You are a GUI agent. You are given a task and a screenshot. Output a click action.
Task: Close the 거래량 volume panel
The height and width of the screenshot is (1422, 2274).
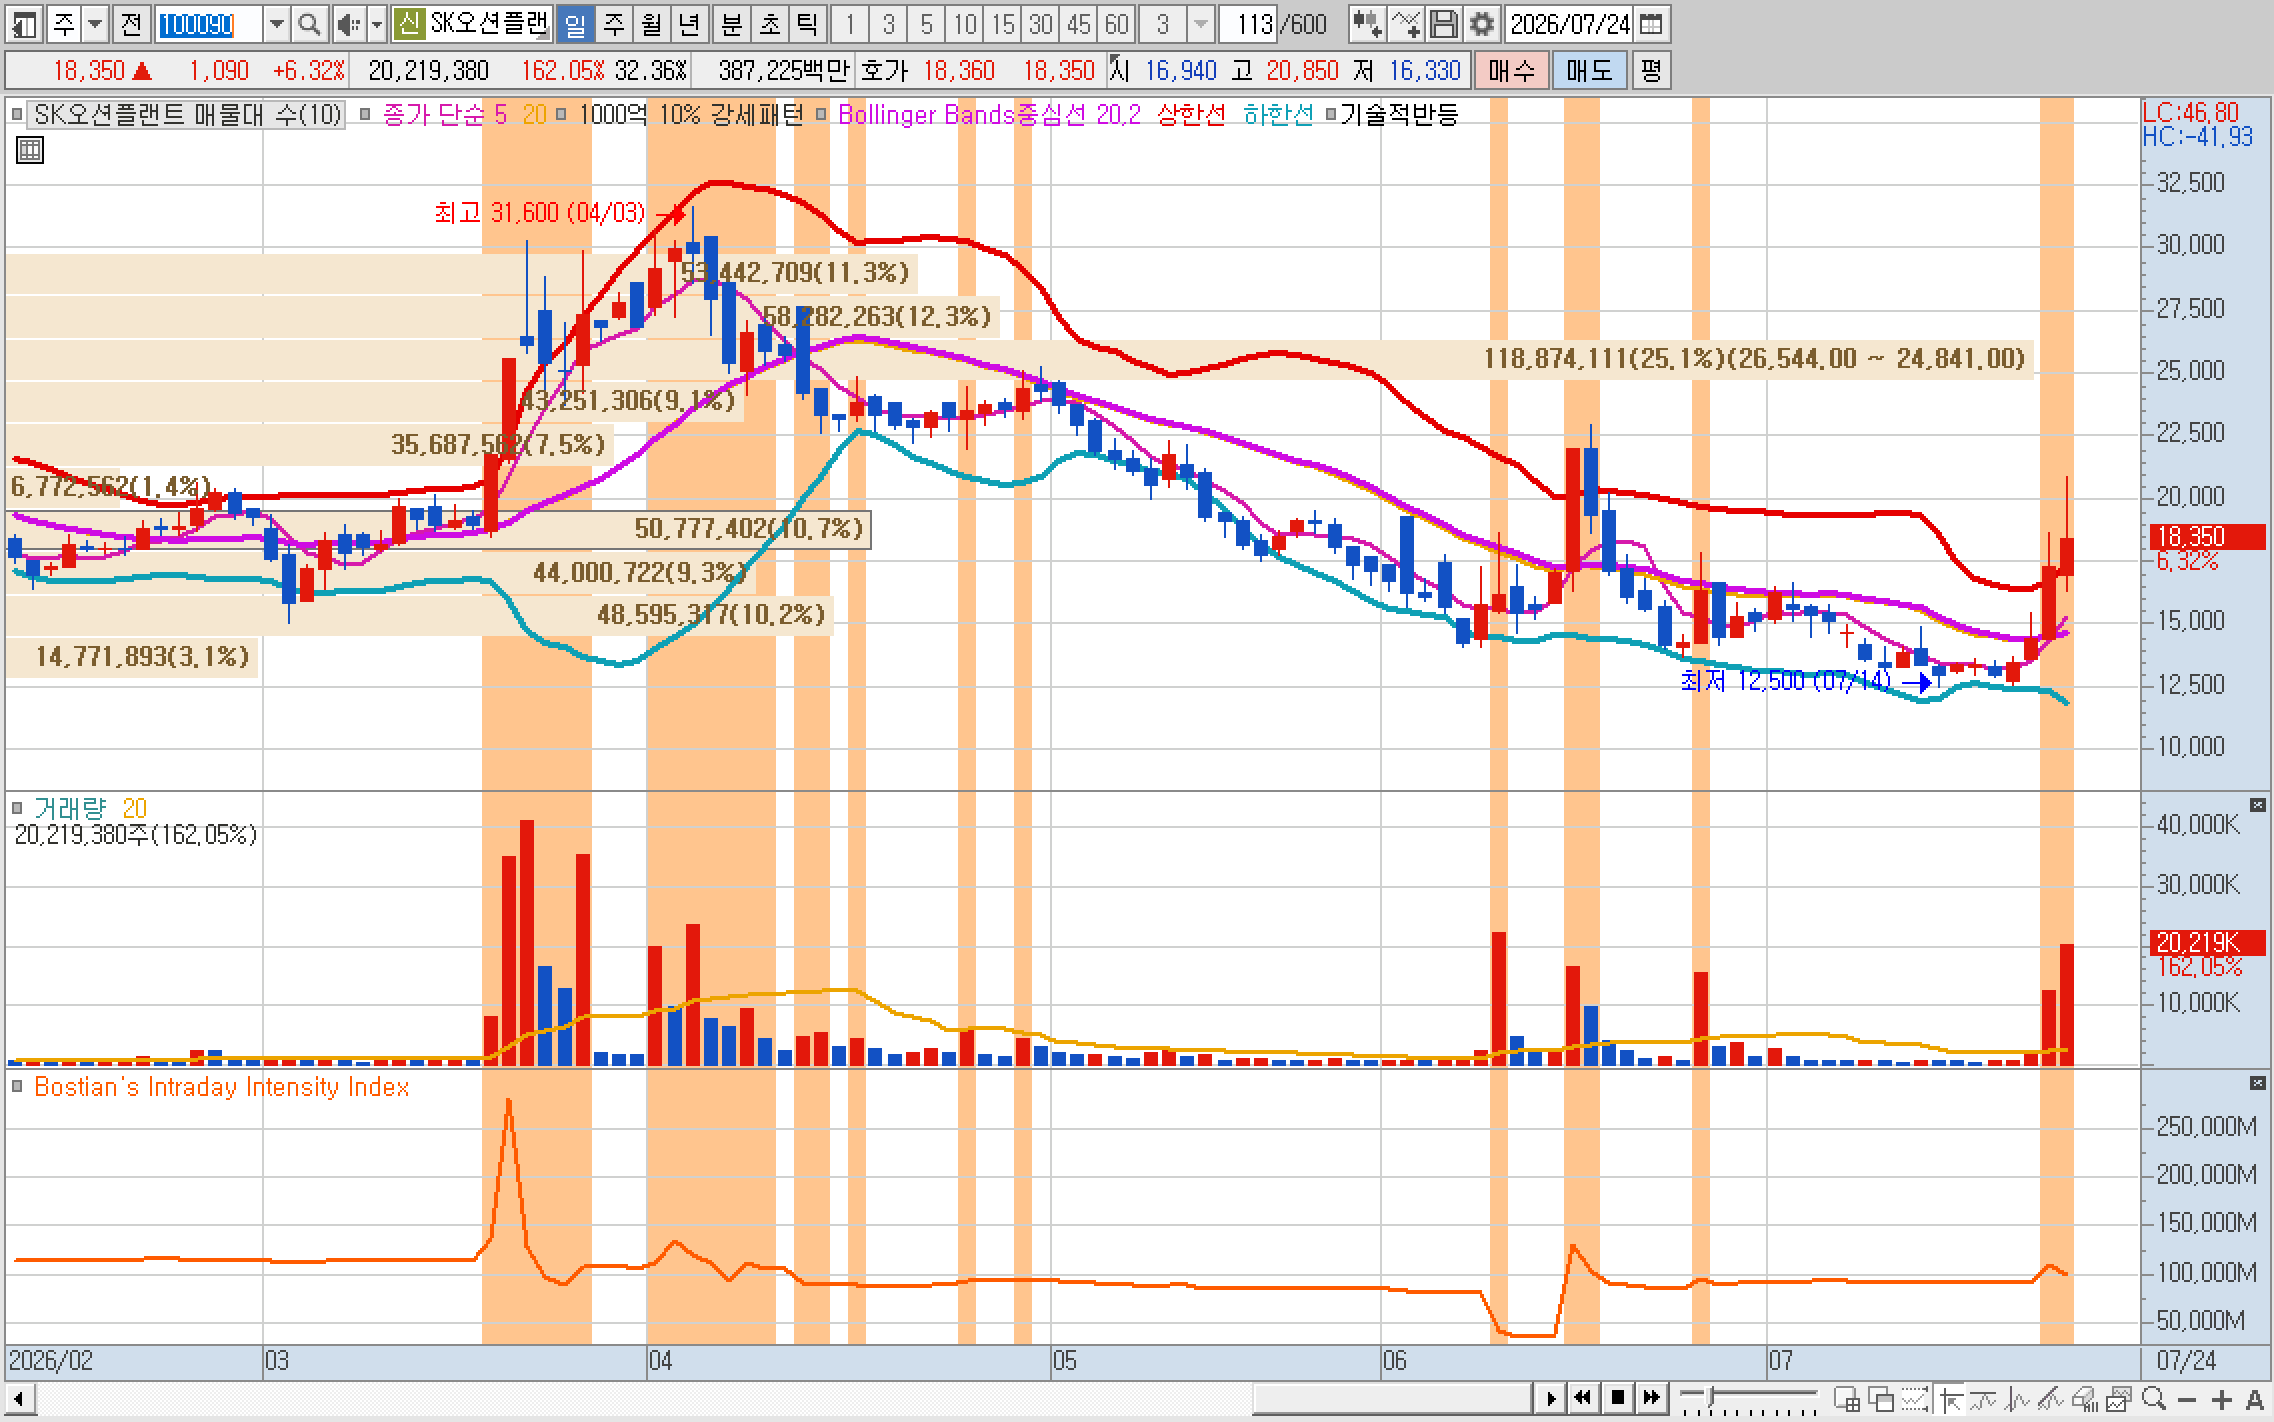[2258, 805]
